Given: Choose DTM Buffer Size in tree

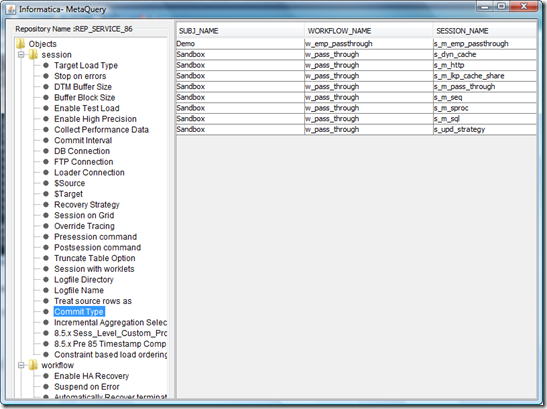Looking at the screenshot, I should (x=83, y=87).
